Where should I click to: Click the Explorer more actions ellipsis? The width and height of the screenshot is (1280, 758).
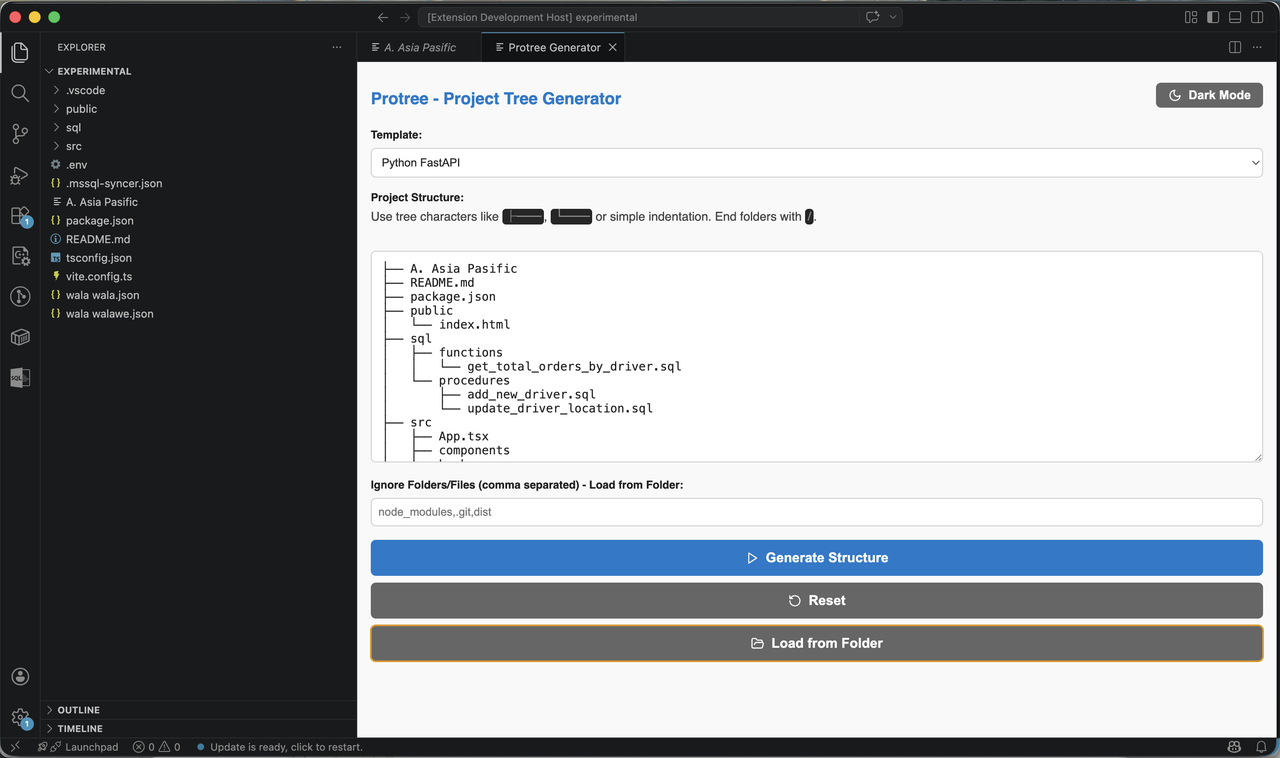tap(337, 47)
